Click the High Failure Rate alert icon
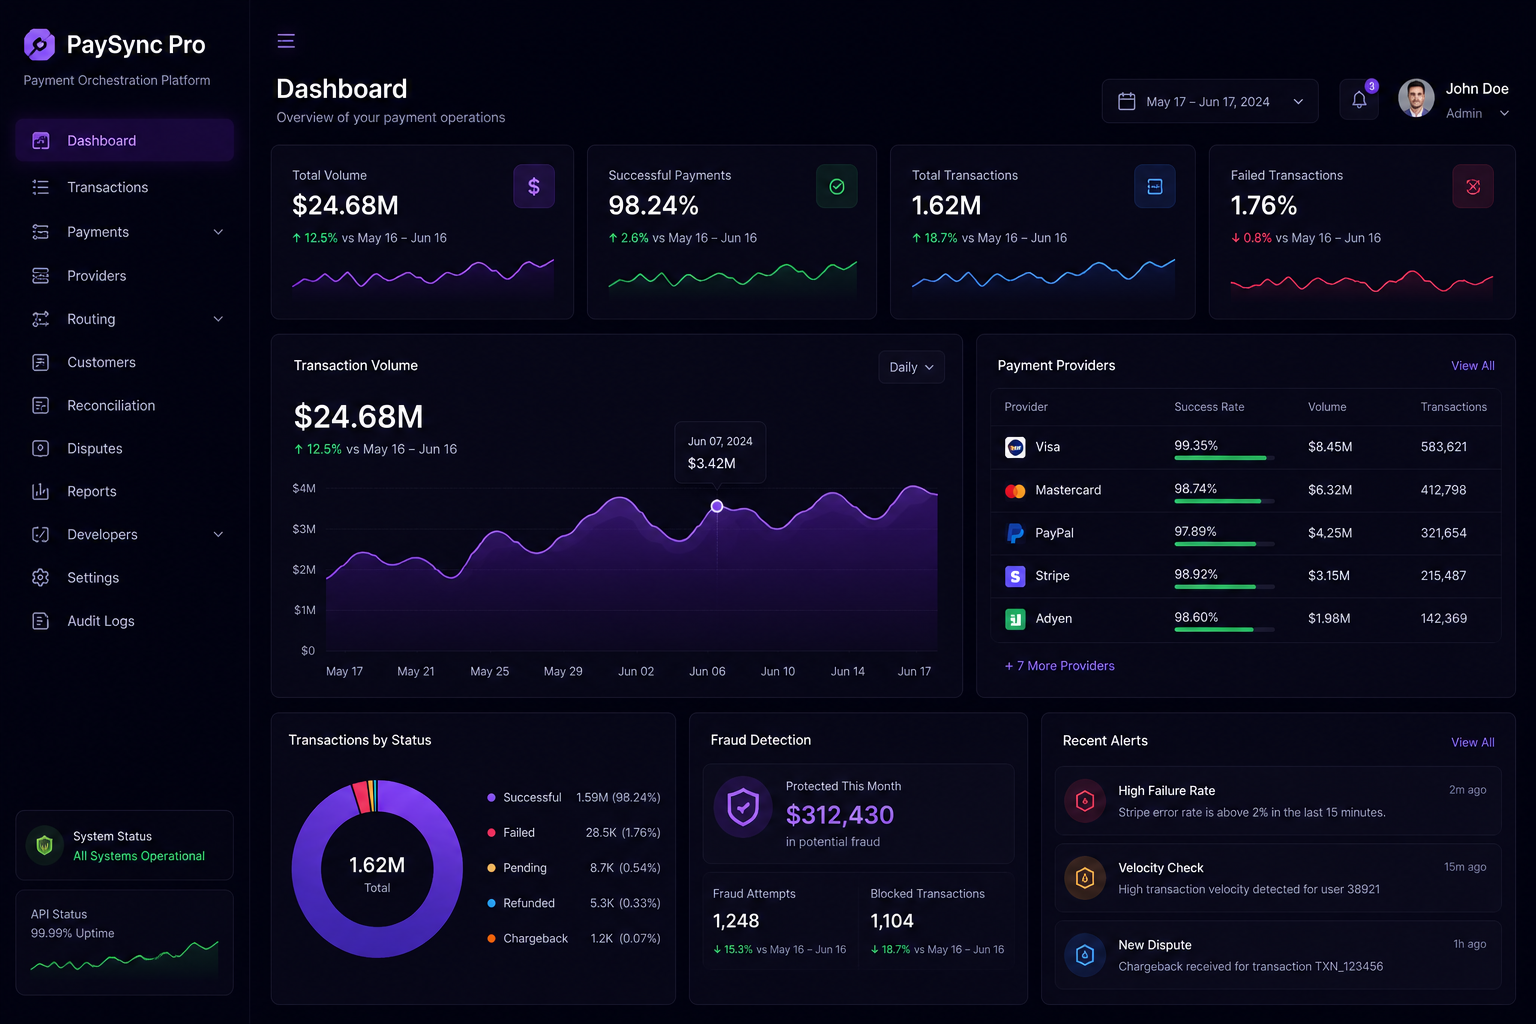 click(x=1085, y=801)
